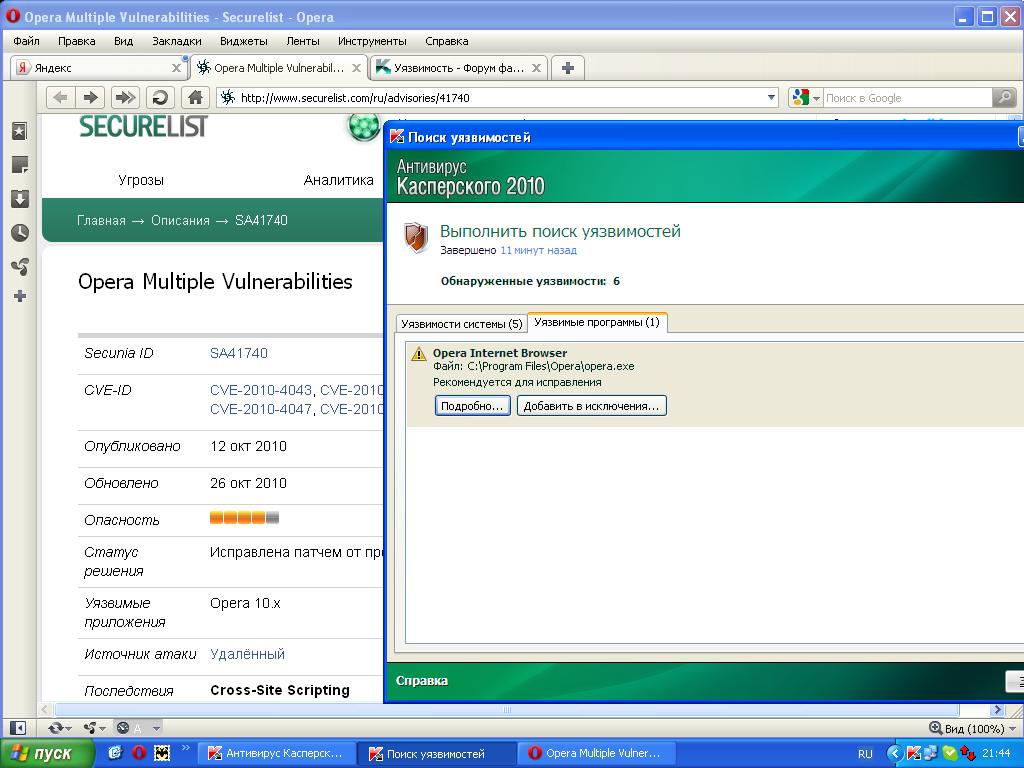Launch Opera from quick launch bar
This screenshot has height=768, width=1024.
tap(138, 753)
